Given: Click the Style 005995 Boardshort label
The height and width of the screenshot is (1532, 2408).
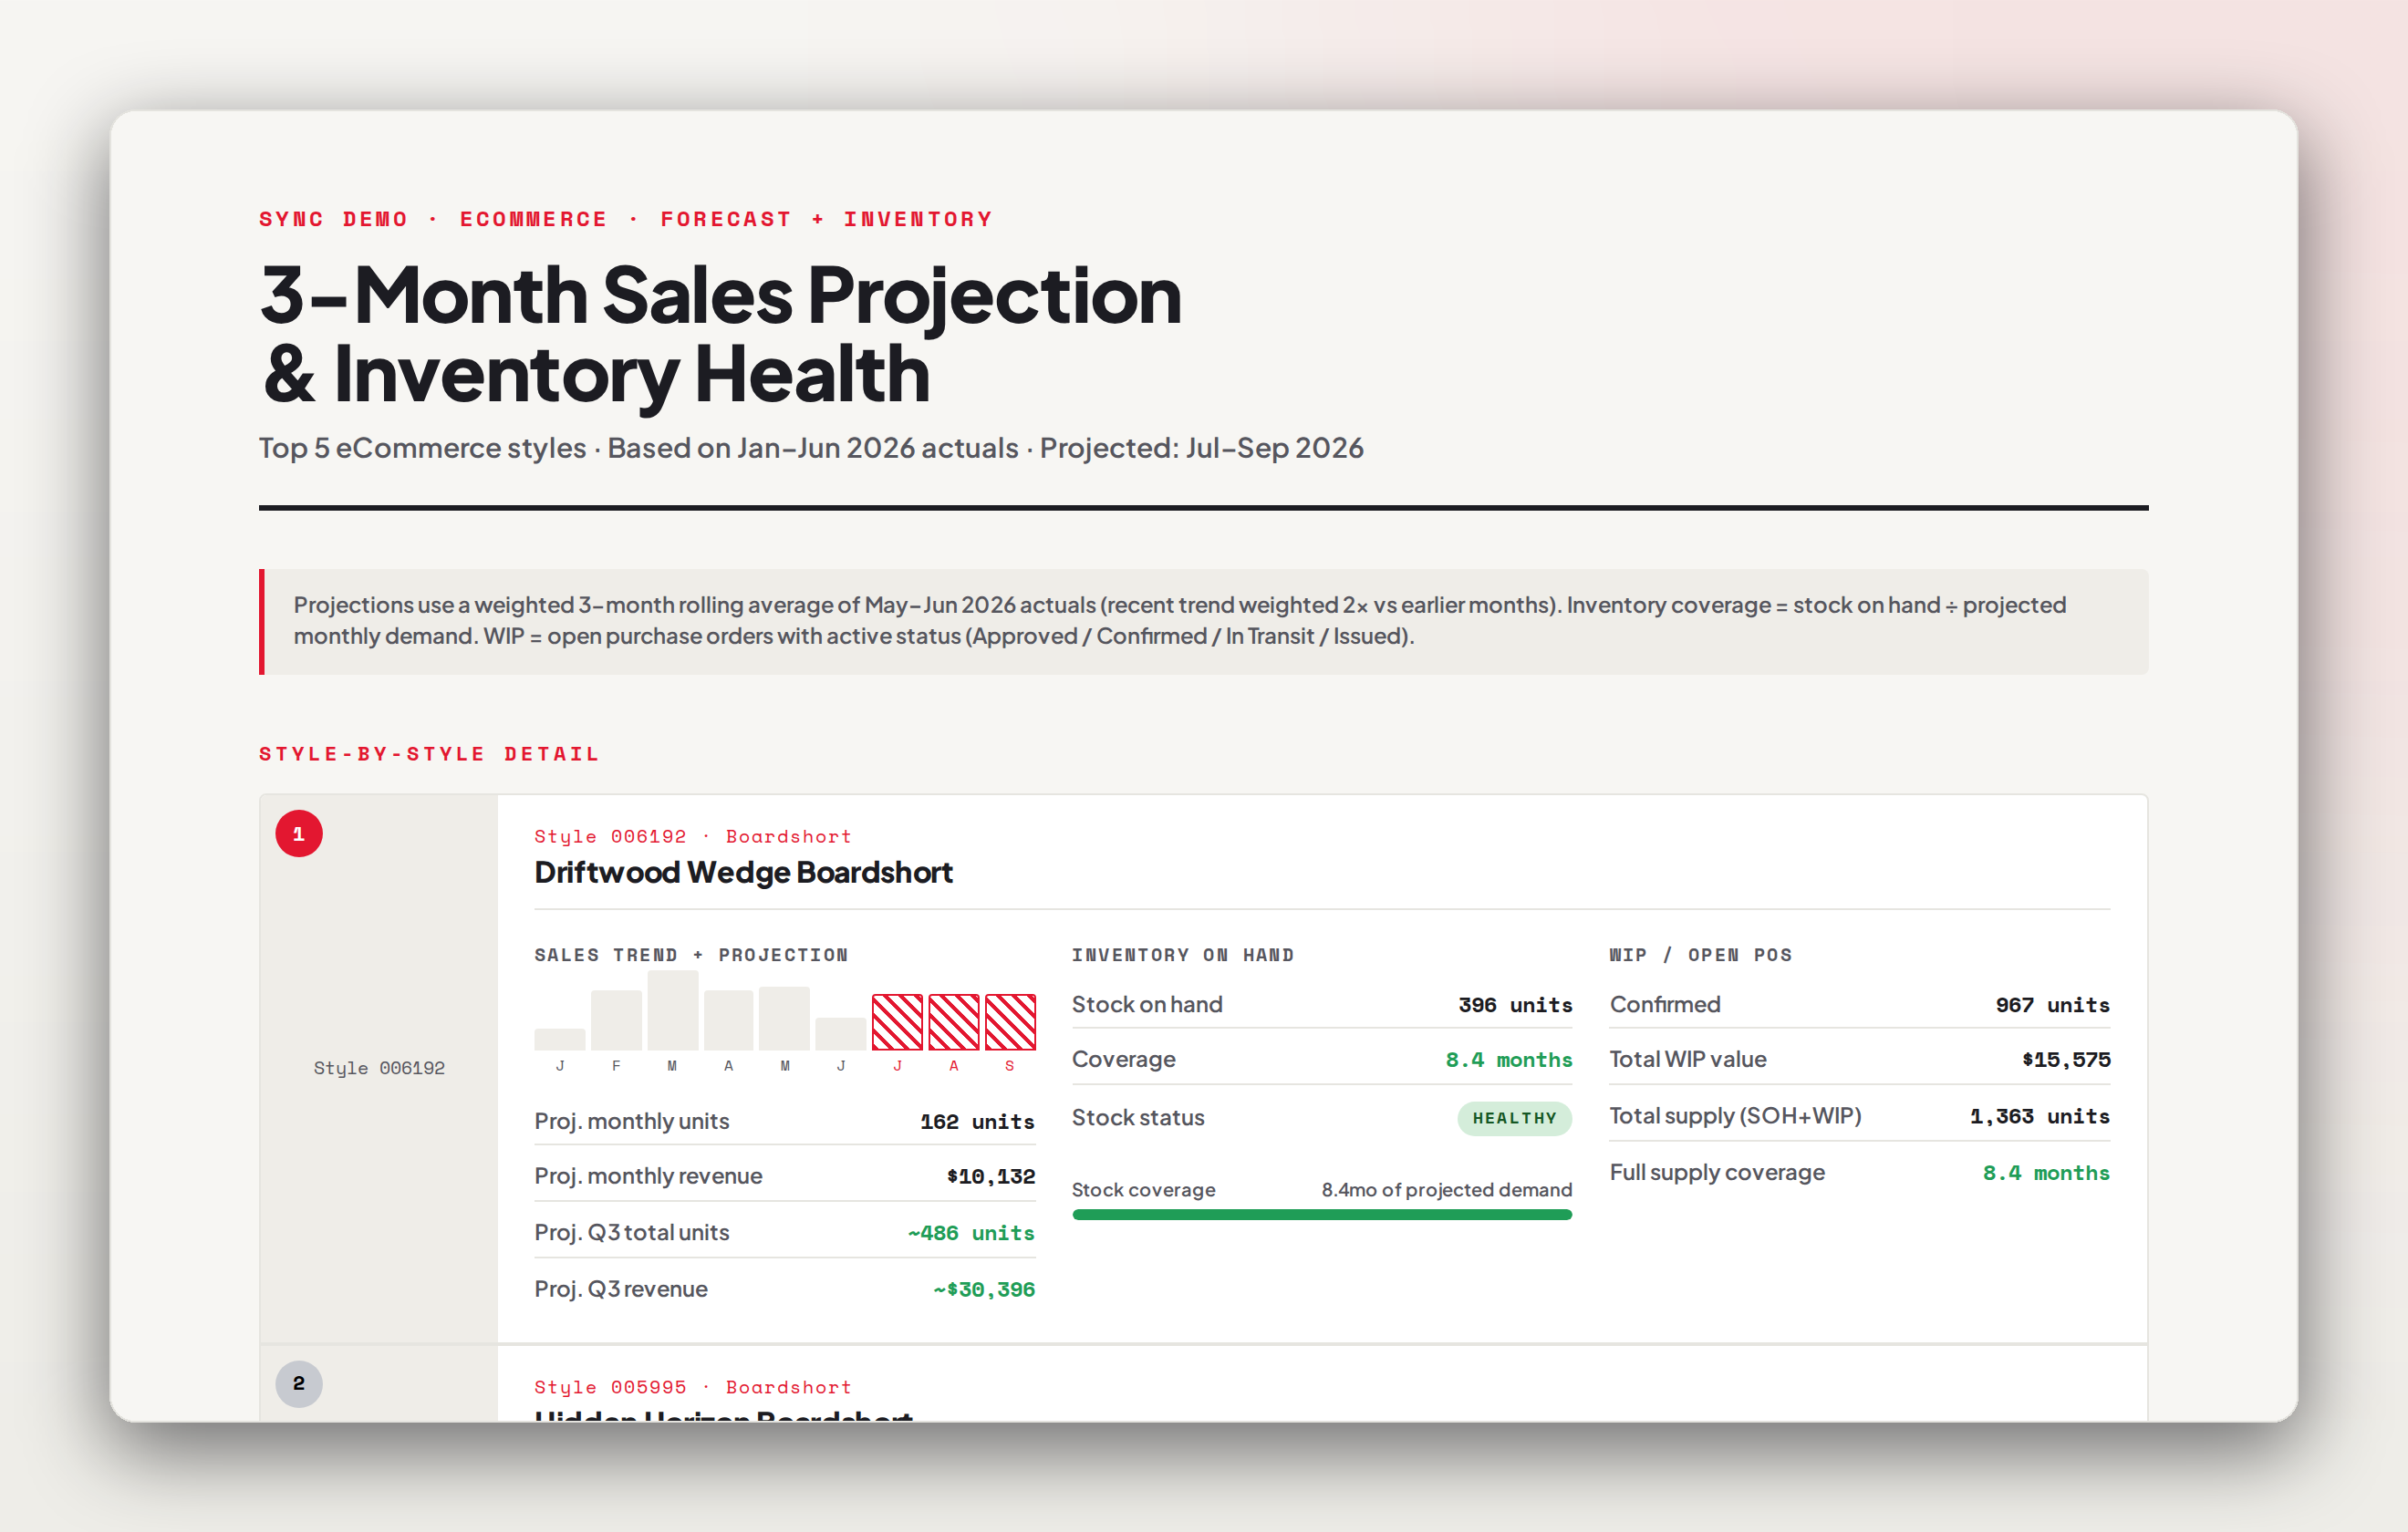Looking at the screenshot, I should click(x=693, y=1387).
